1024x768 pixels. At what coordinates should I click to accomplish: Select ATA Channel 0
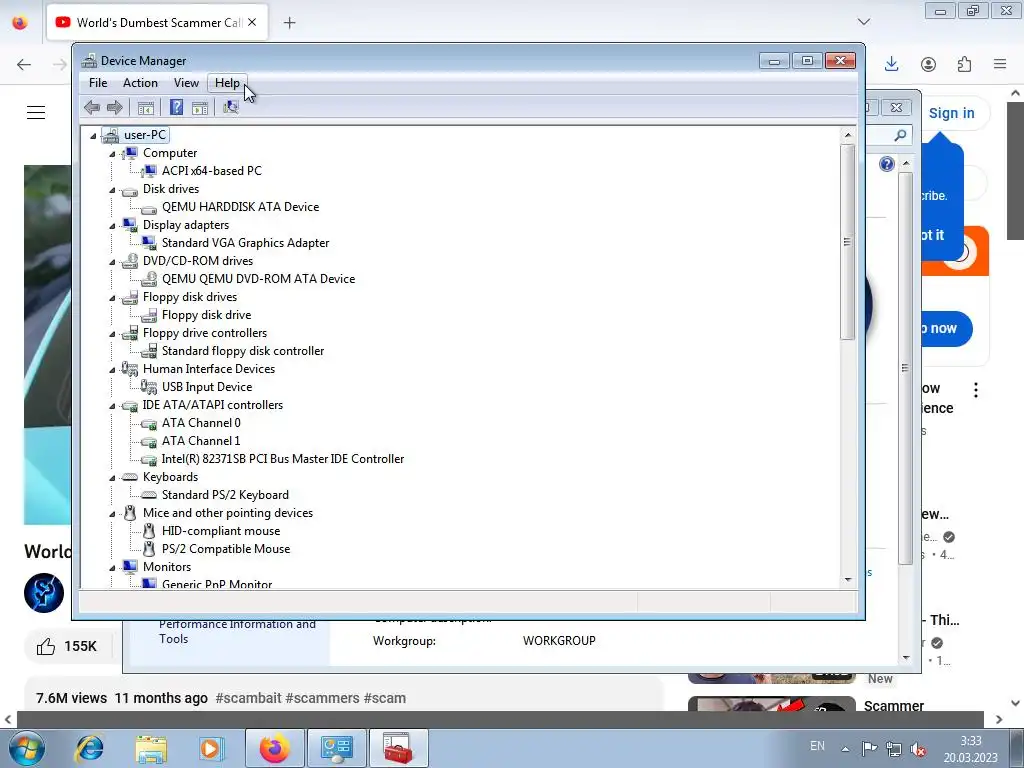pos(201,423)
